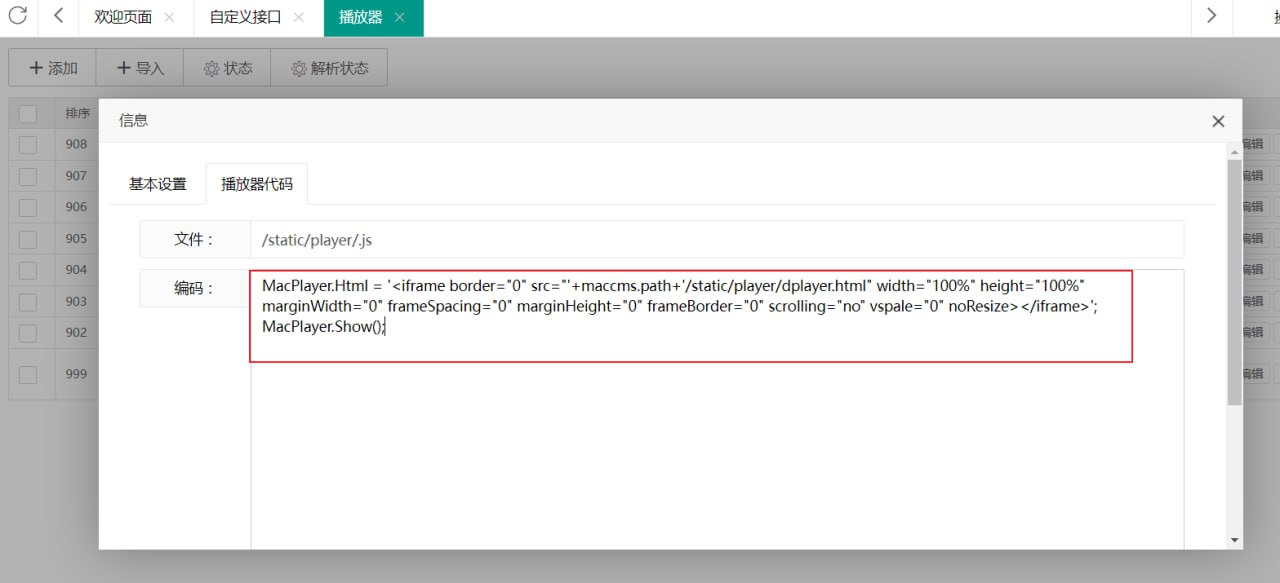The height and width of the screenshot is (583, 1280).
Task: Click the 导入 button
Action: click(x=140, y=68)
